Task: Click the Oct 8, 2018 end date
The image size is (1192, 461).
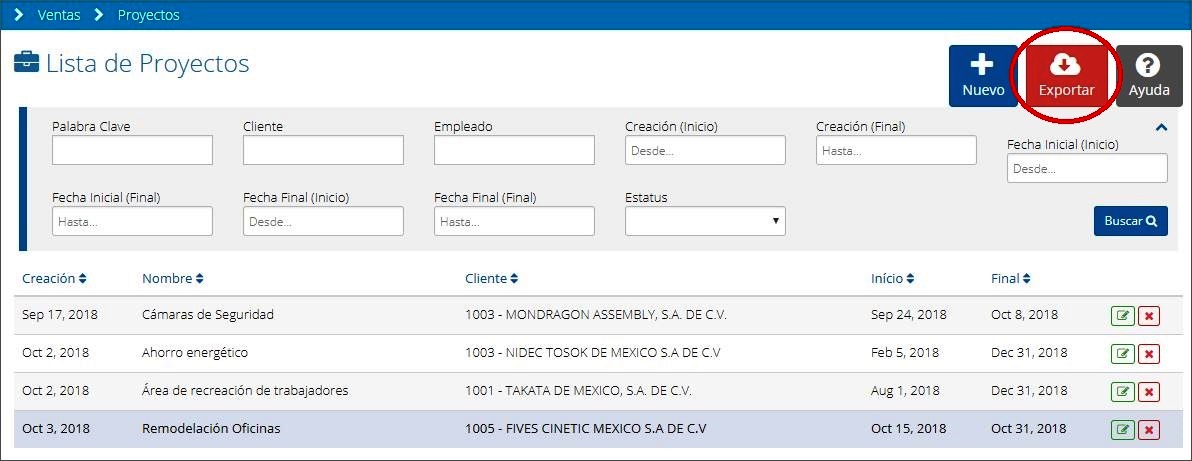Action: 1025,314
